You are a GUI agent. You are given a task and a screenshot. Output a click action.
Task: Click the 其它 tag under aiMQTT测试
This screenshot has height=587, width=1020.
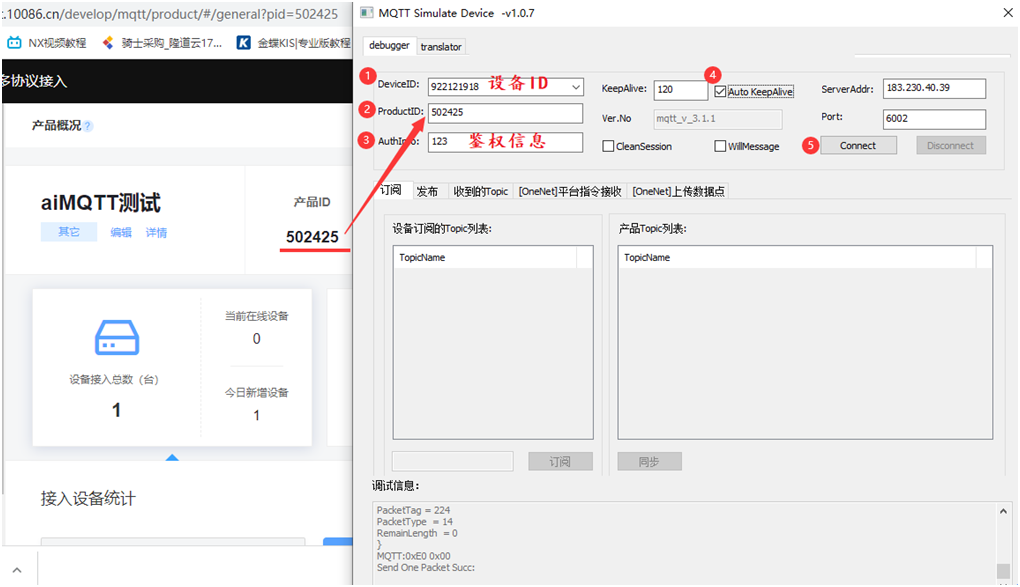tap(69, 232)
